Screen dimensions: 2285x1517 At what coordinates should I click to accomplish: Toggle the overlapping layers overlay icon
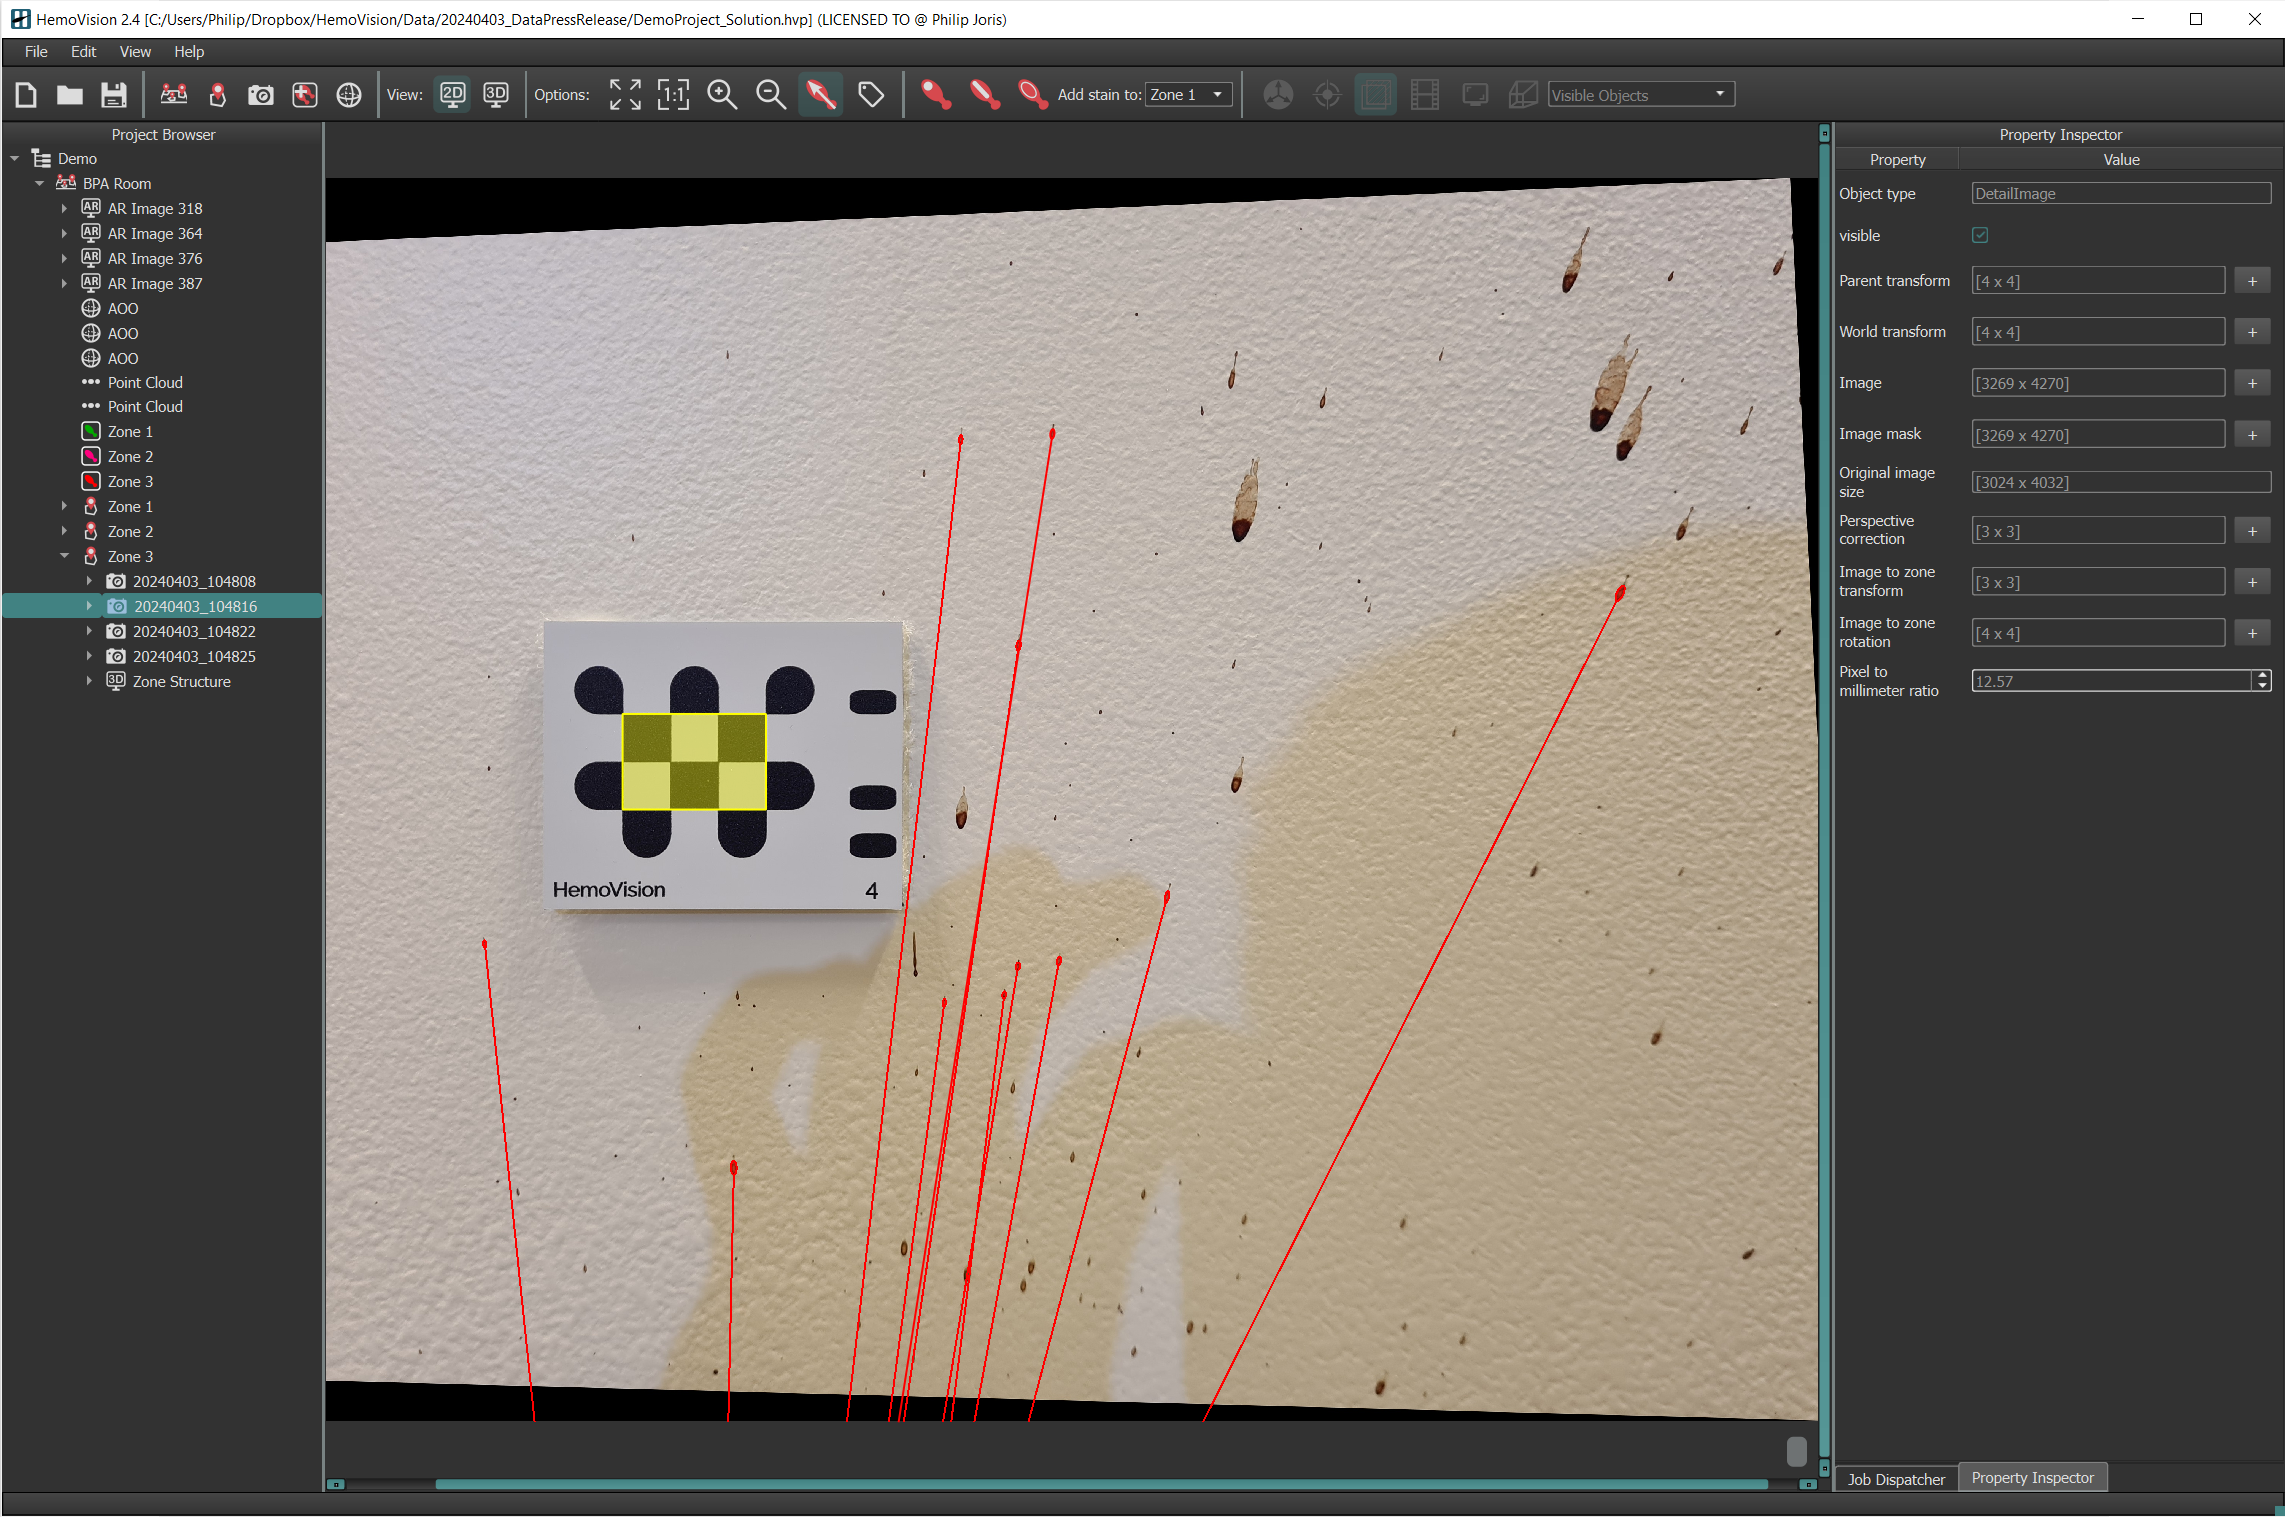click(1376, 95)
